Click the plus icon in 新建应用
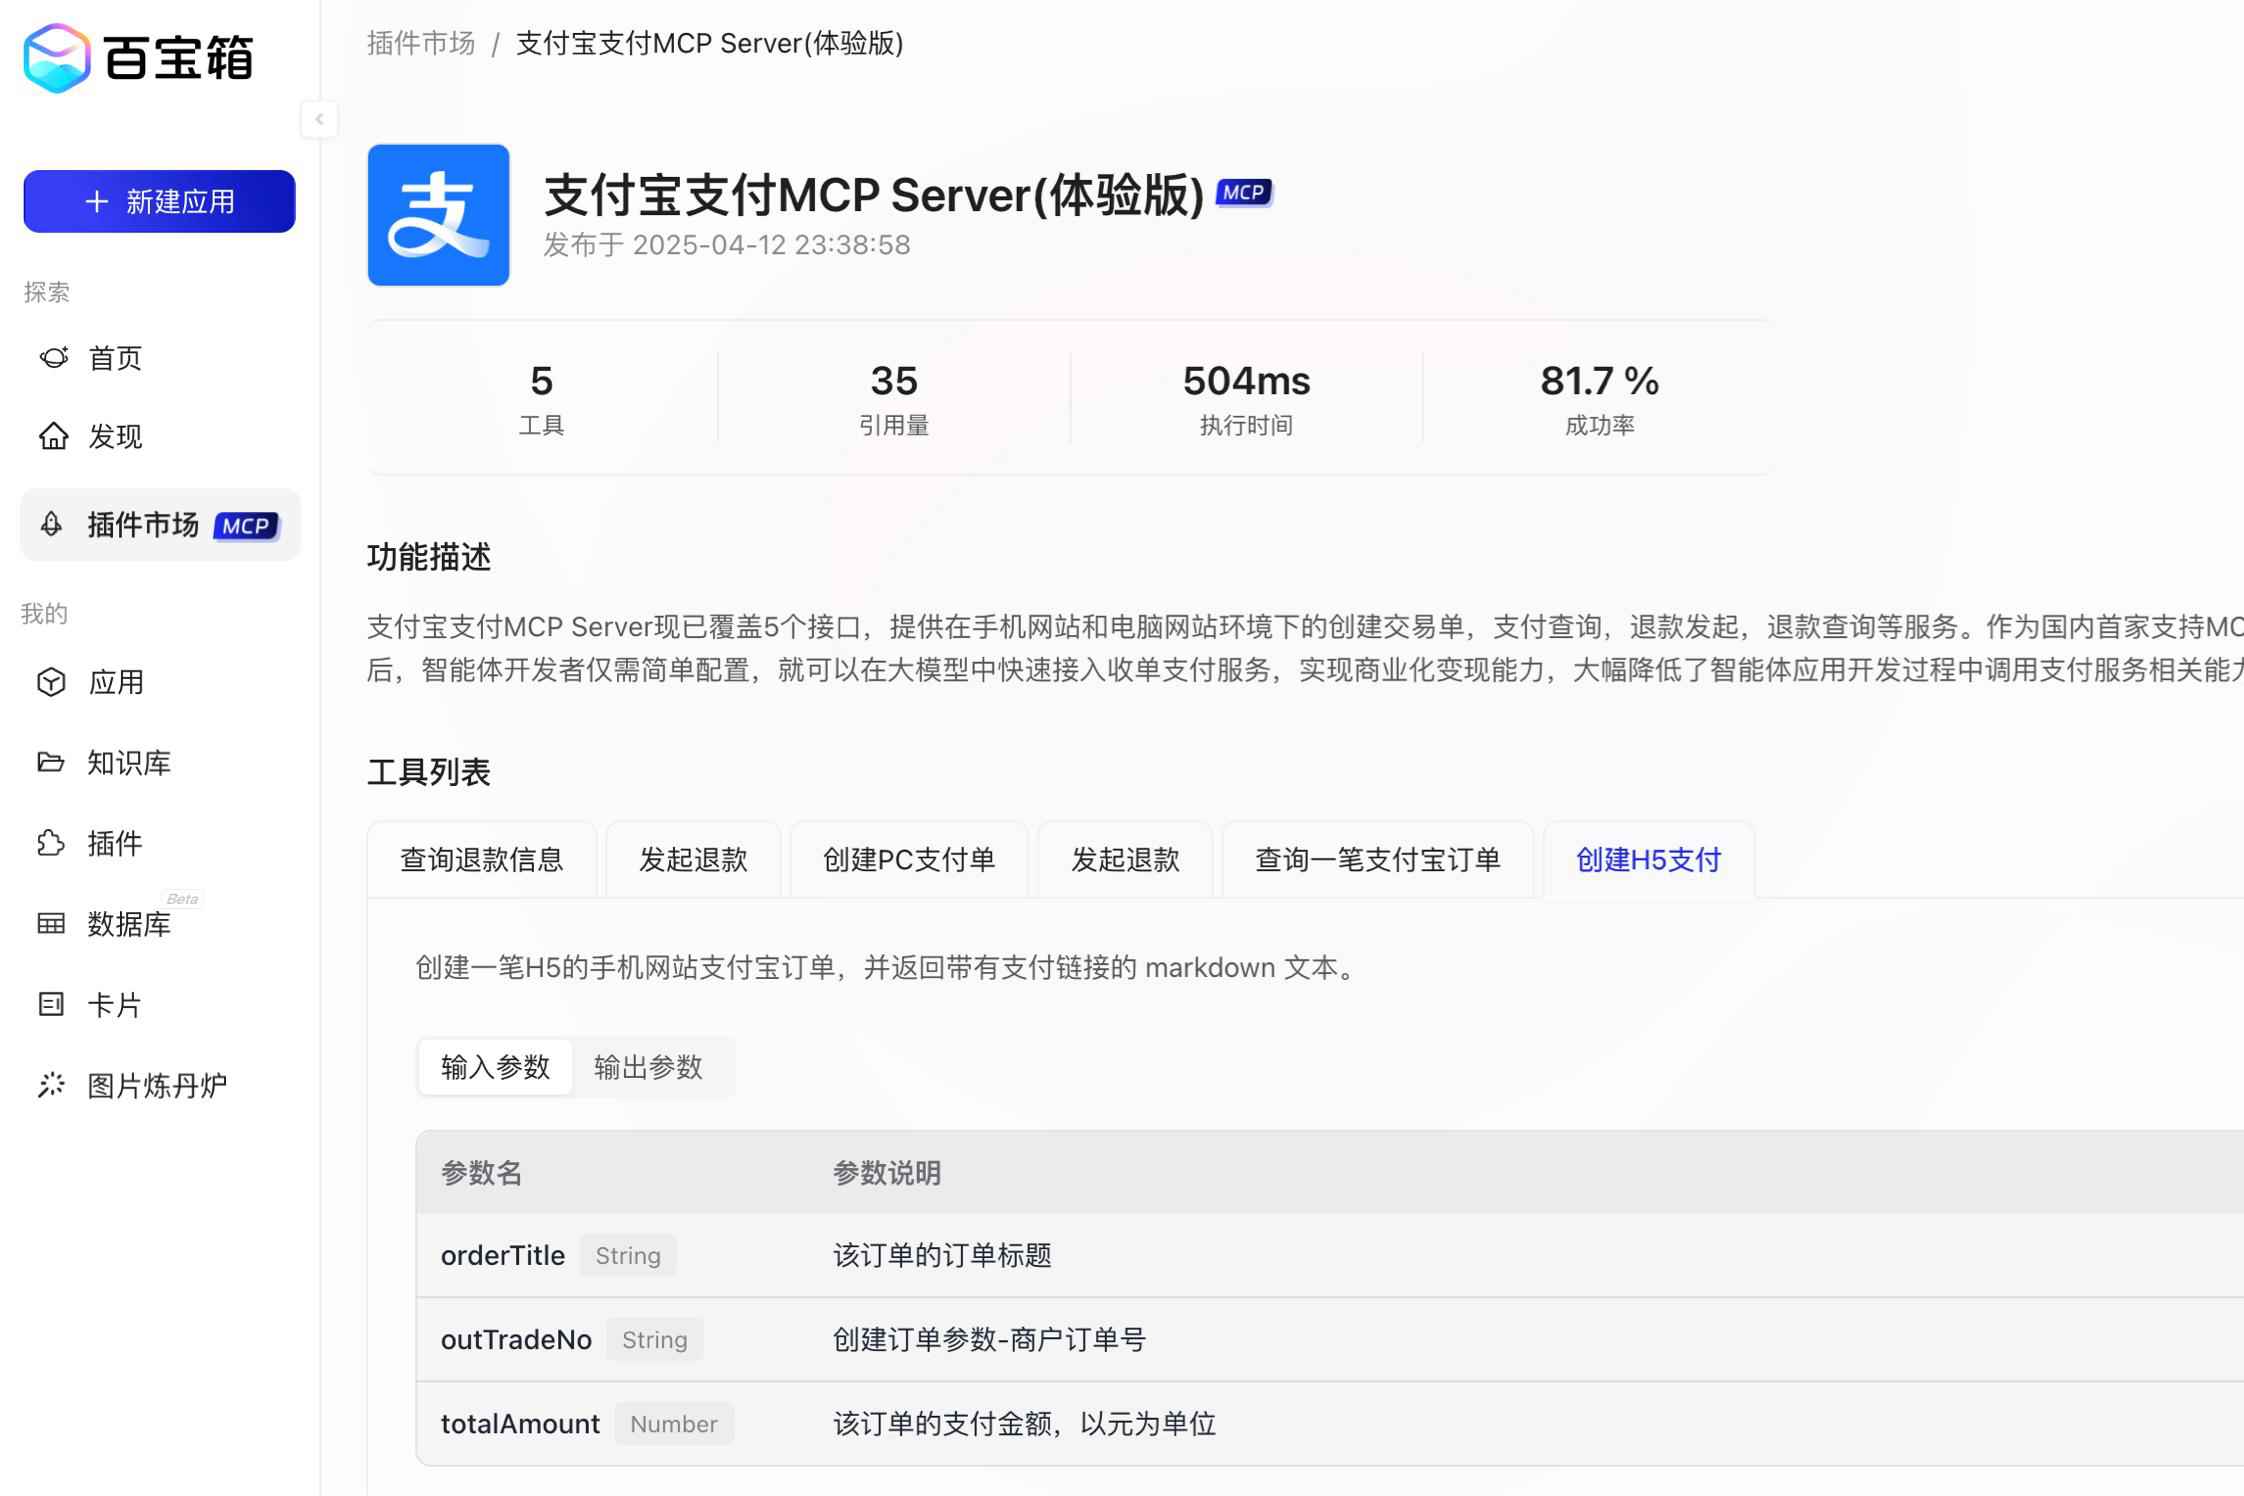 [x=97, y=201]
